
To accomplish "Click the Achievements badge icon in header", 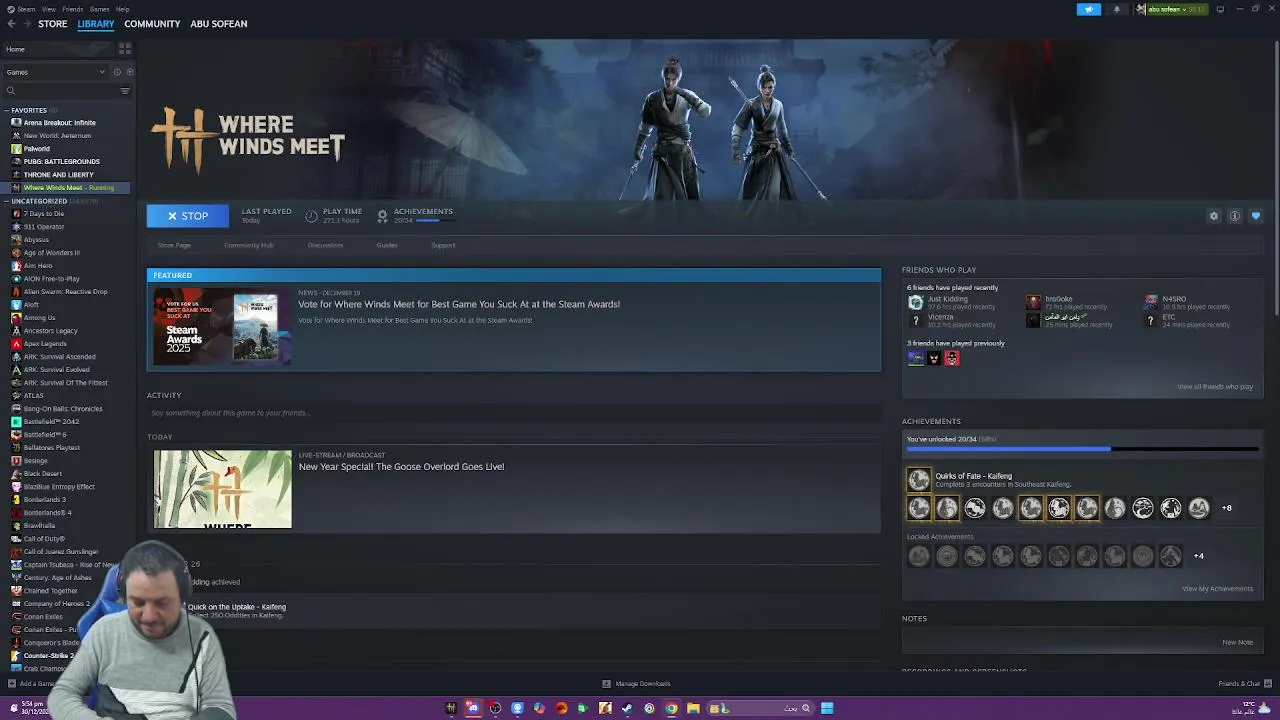I will click(382, 216).
